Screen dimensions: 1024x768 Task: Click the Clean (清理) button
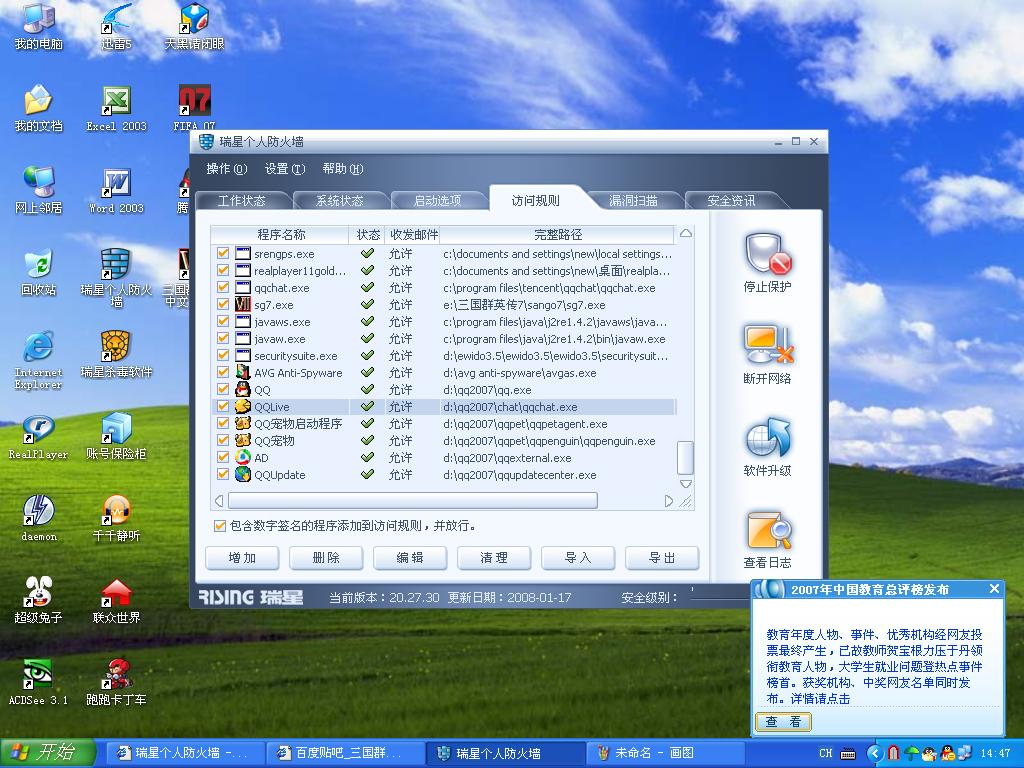point(494,558)
